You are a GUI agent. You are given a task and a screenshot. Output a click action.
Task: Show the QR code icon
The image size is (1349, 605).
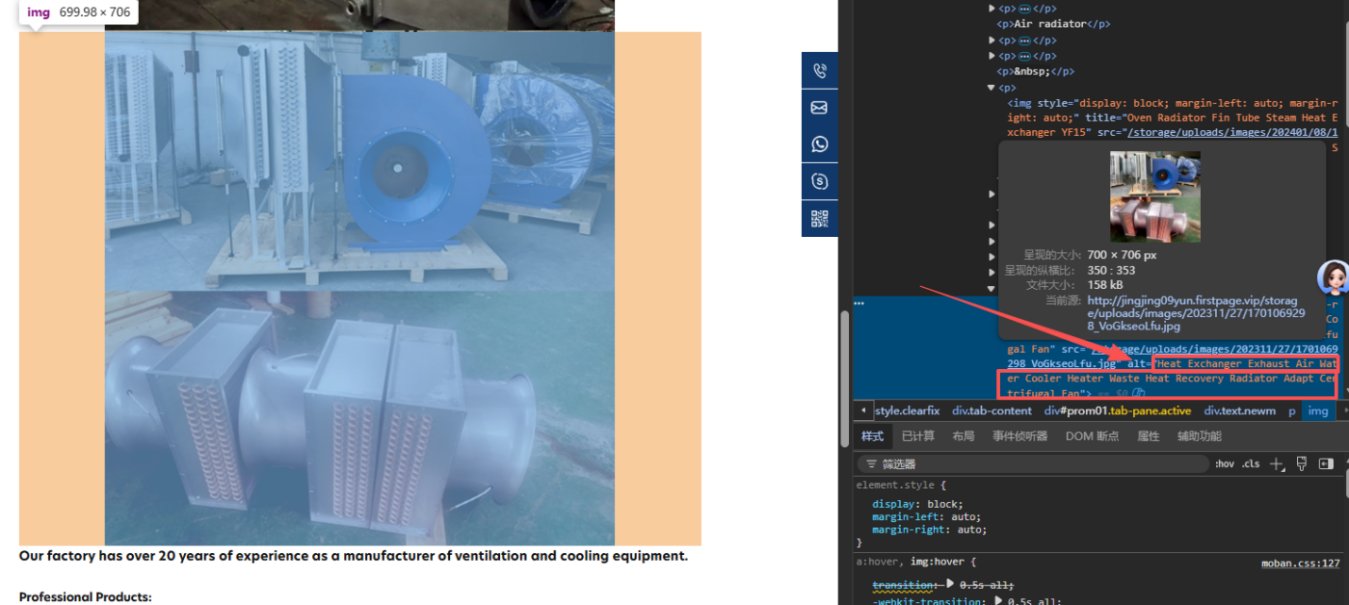pos(820,218)
